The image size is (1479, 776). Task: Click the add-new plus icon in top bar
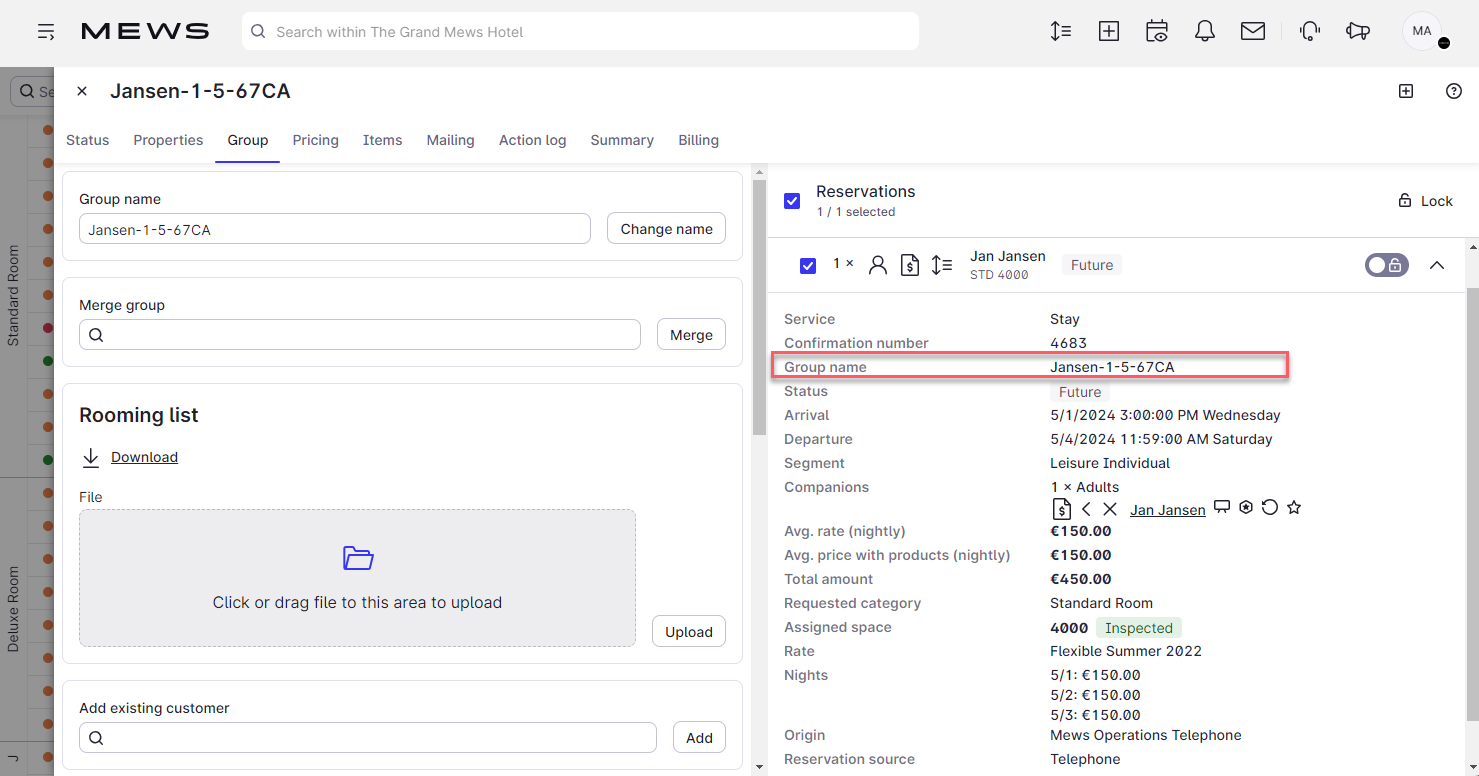1109,31
